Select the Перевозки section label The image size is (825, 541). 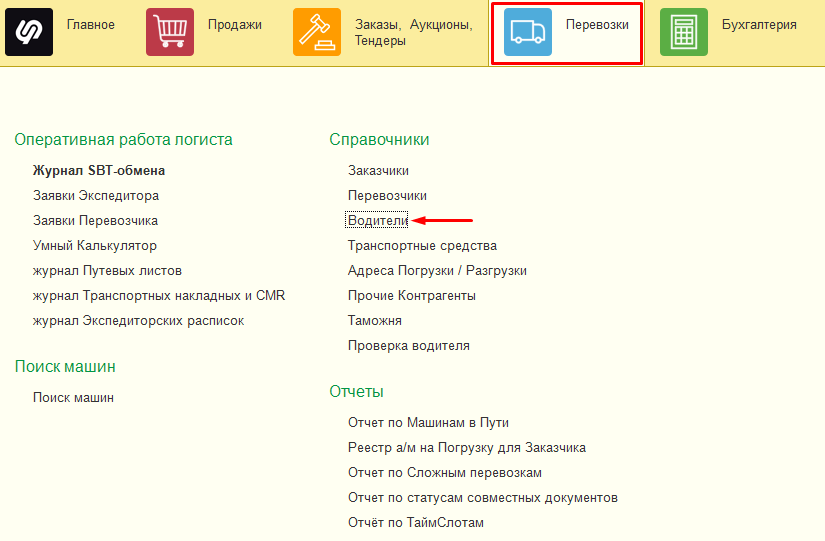point(597,25)
